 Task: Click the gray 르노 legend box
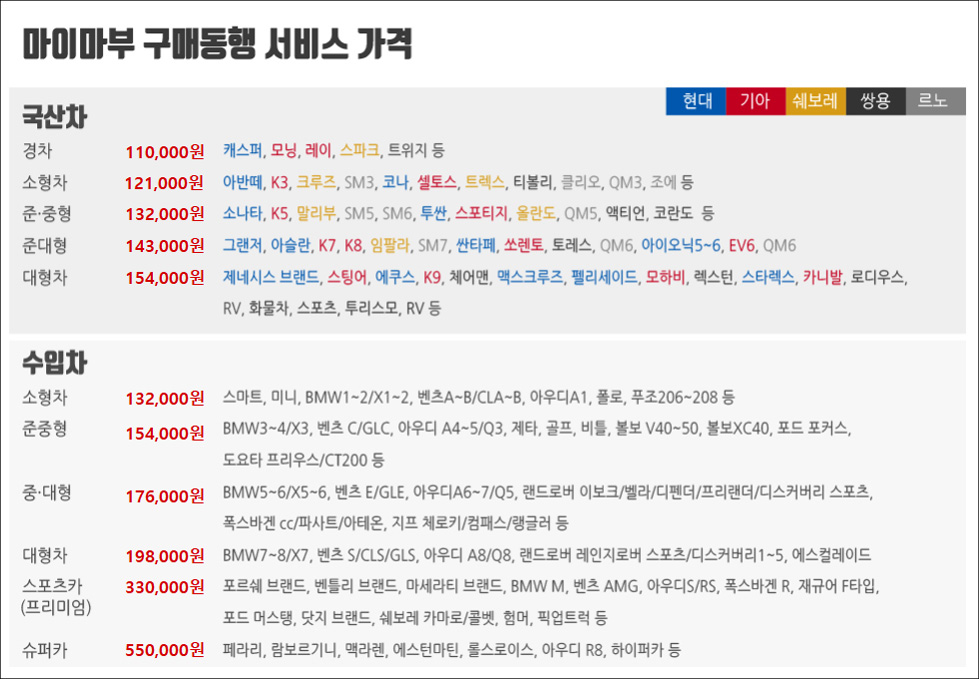click(936, 101)
